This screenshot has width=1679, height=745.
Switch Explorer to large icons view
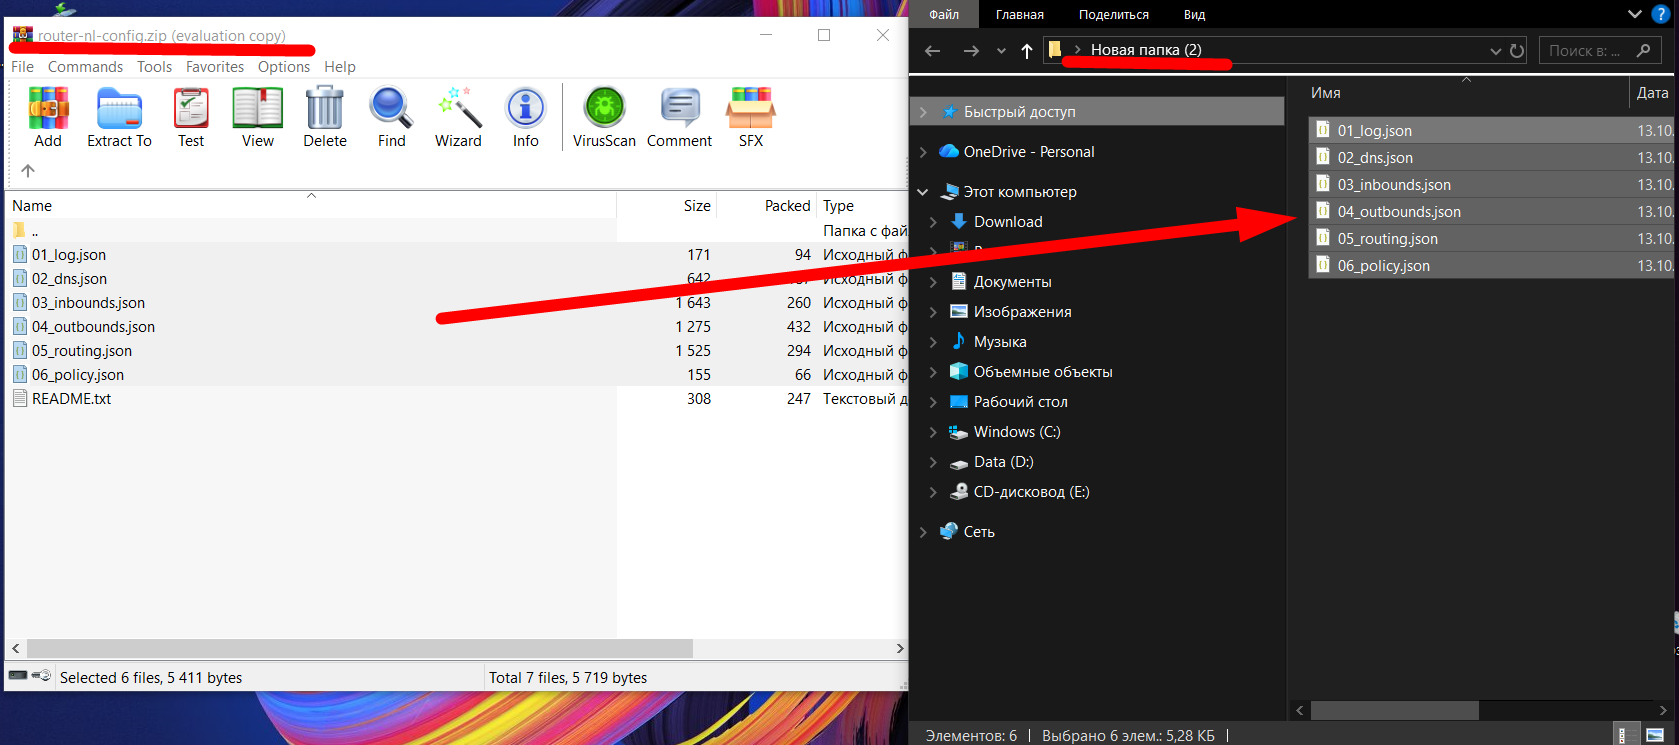[1655, 735]
